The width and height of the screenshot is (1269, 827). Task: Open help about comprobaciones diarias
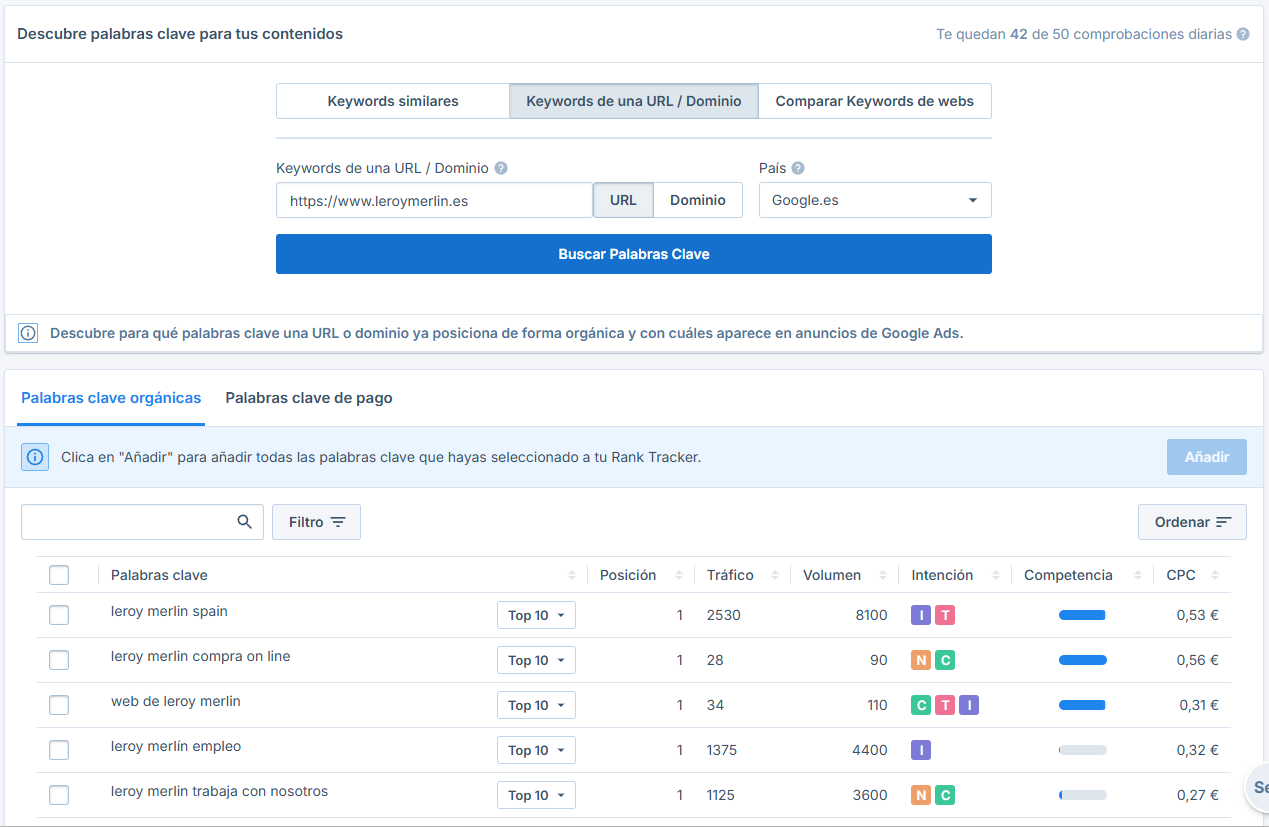coord(1242,34)
